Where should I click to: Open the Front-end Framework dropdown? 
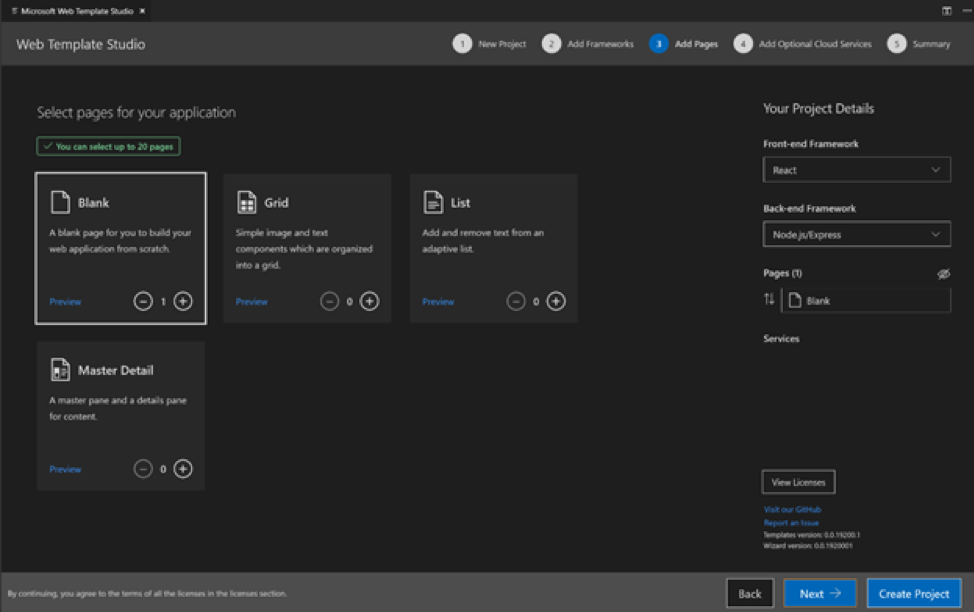[x=857, y=170]
